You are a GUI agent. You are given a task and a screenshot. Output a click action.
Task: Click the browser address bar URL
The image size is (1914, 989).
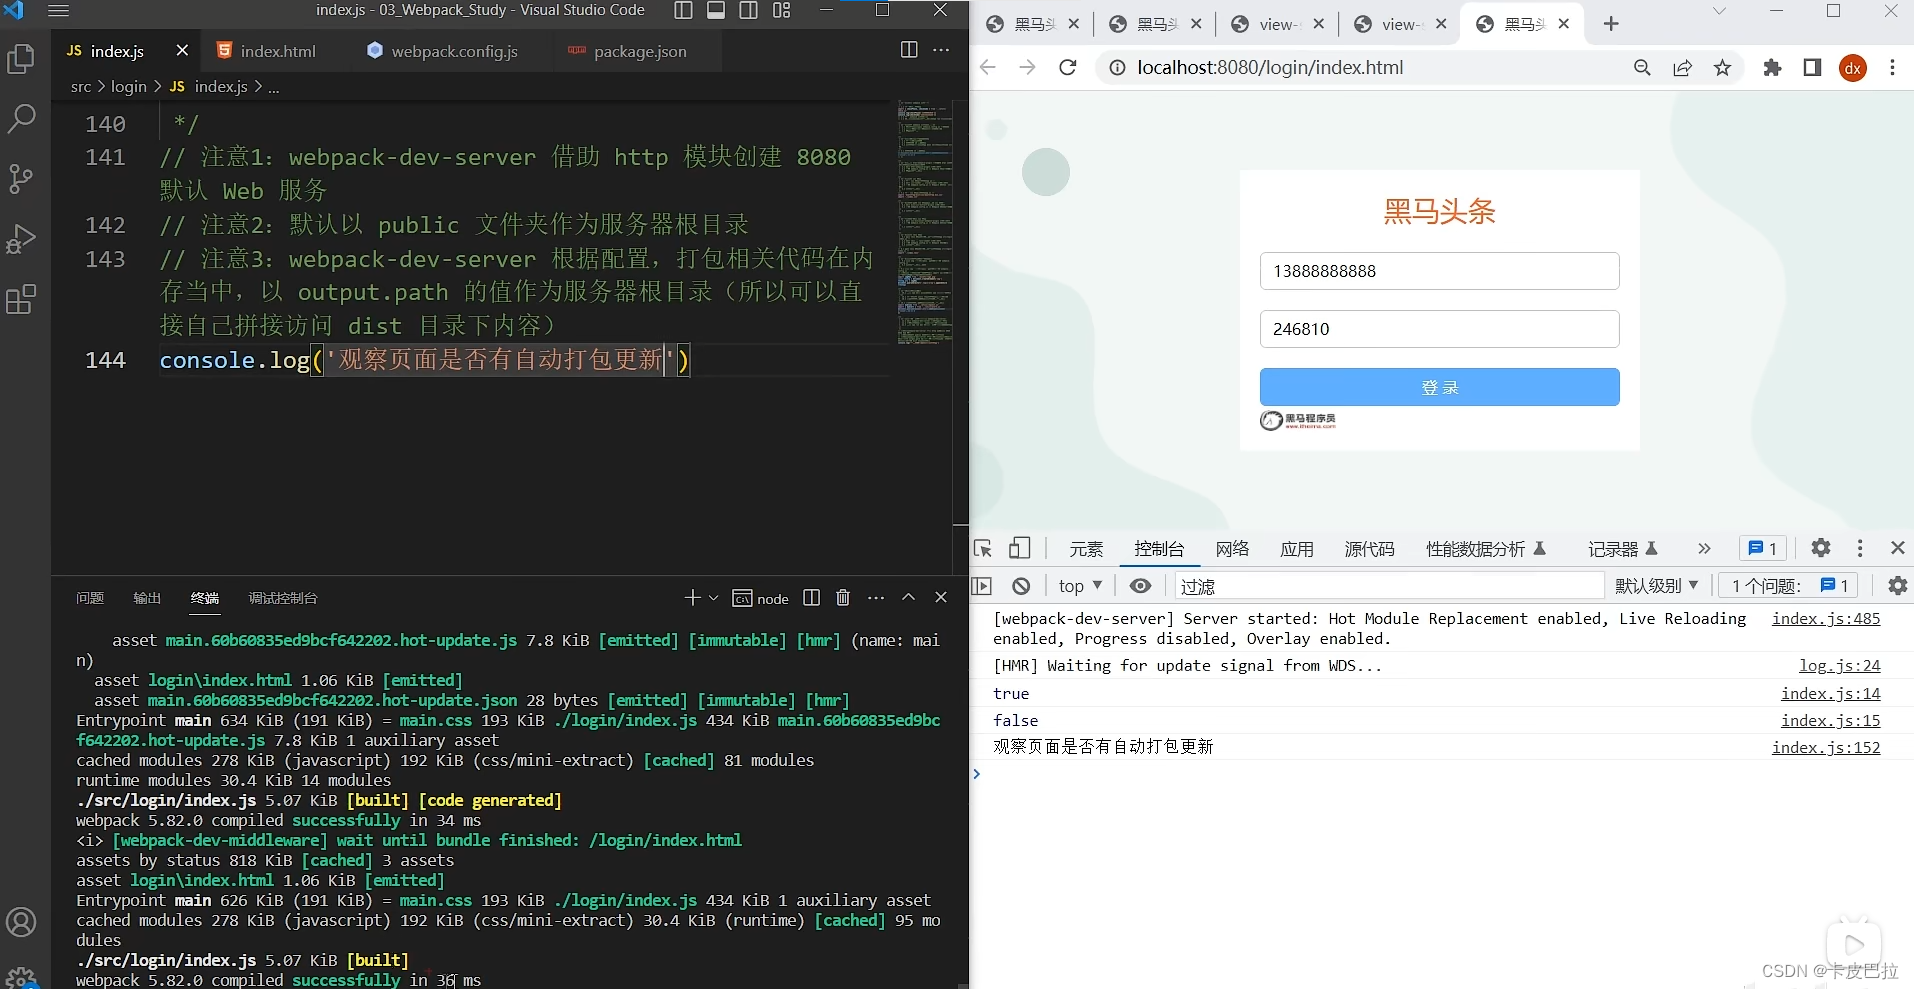(1270, 67)
